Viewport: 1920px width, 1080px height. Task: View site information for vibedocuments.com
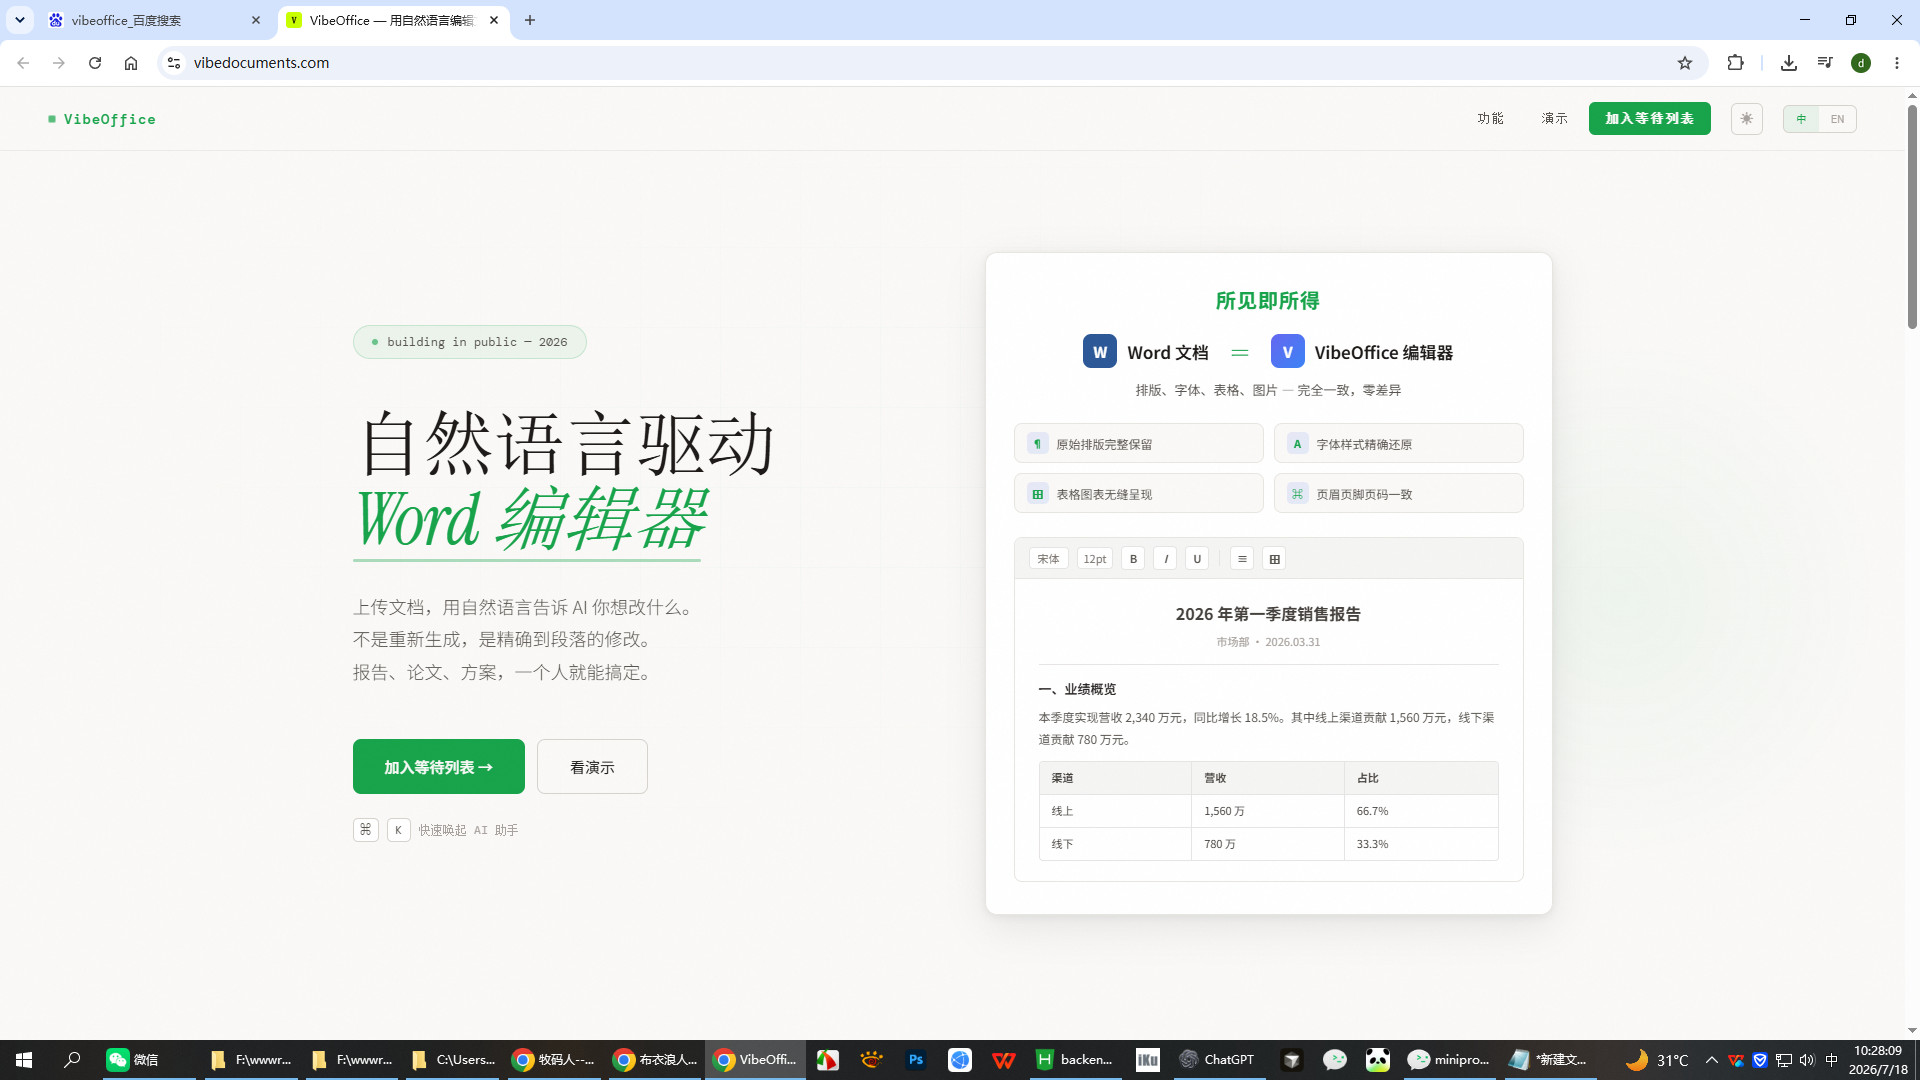[174, 63]
